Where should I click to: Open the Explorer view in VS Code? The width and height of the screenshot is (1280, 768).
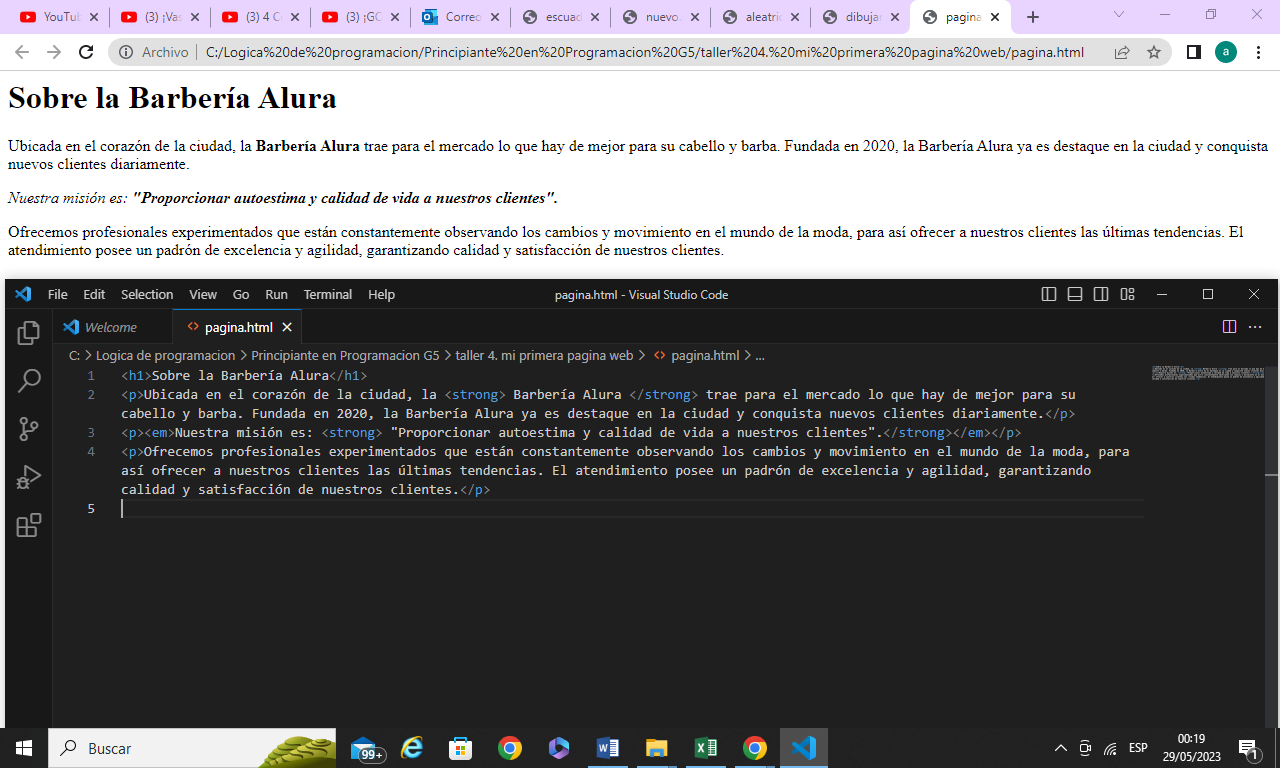28,333
